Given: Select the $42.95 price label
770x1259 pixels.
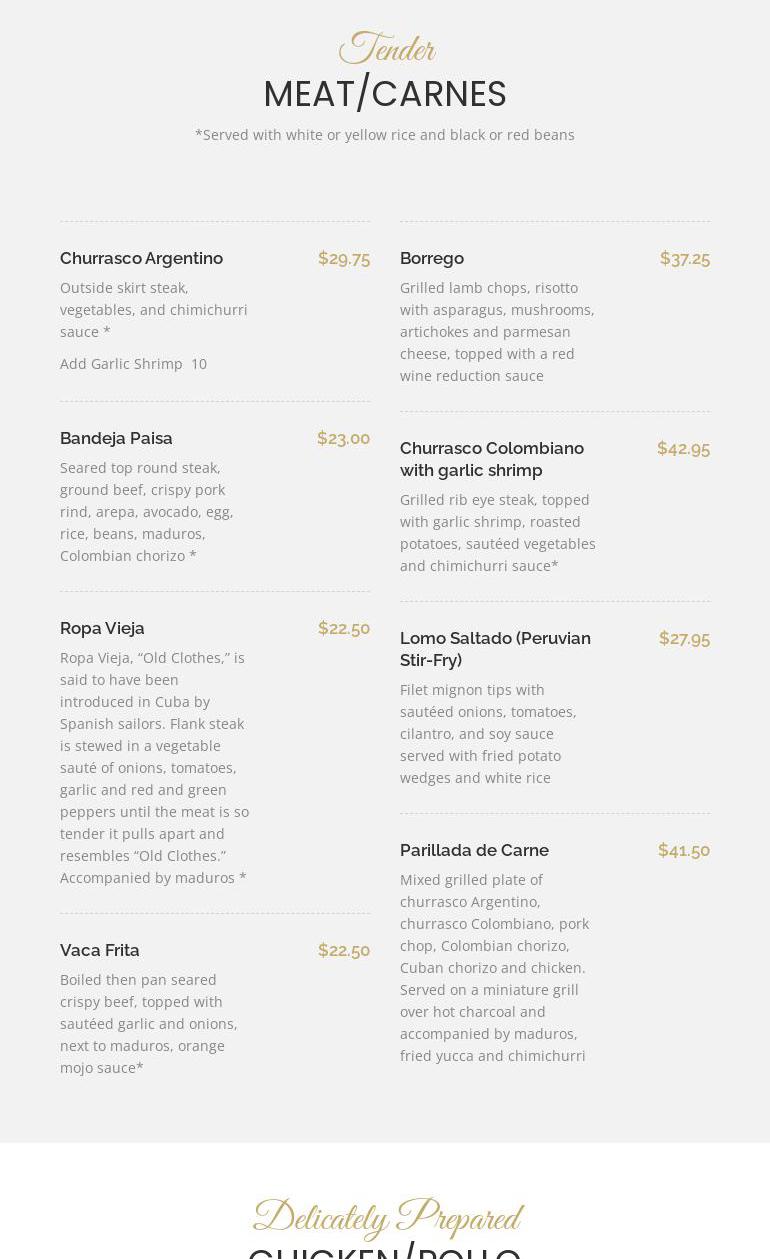Looking at the screenshot, I should point(683,448).
